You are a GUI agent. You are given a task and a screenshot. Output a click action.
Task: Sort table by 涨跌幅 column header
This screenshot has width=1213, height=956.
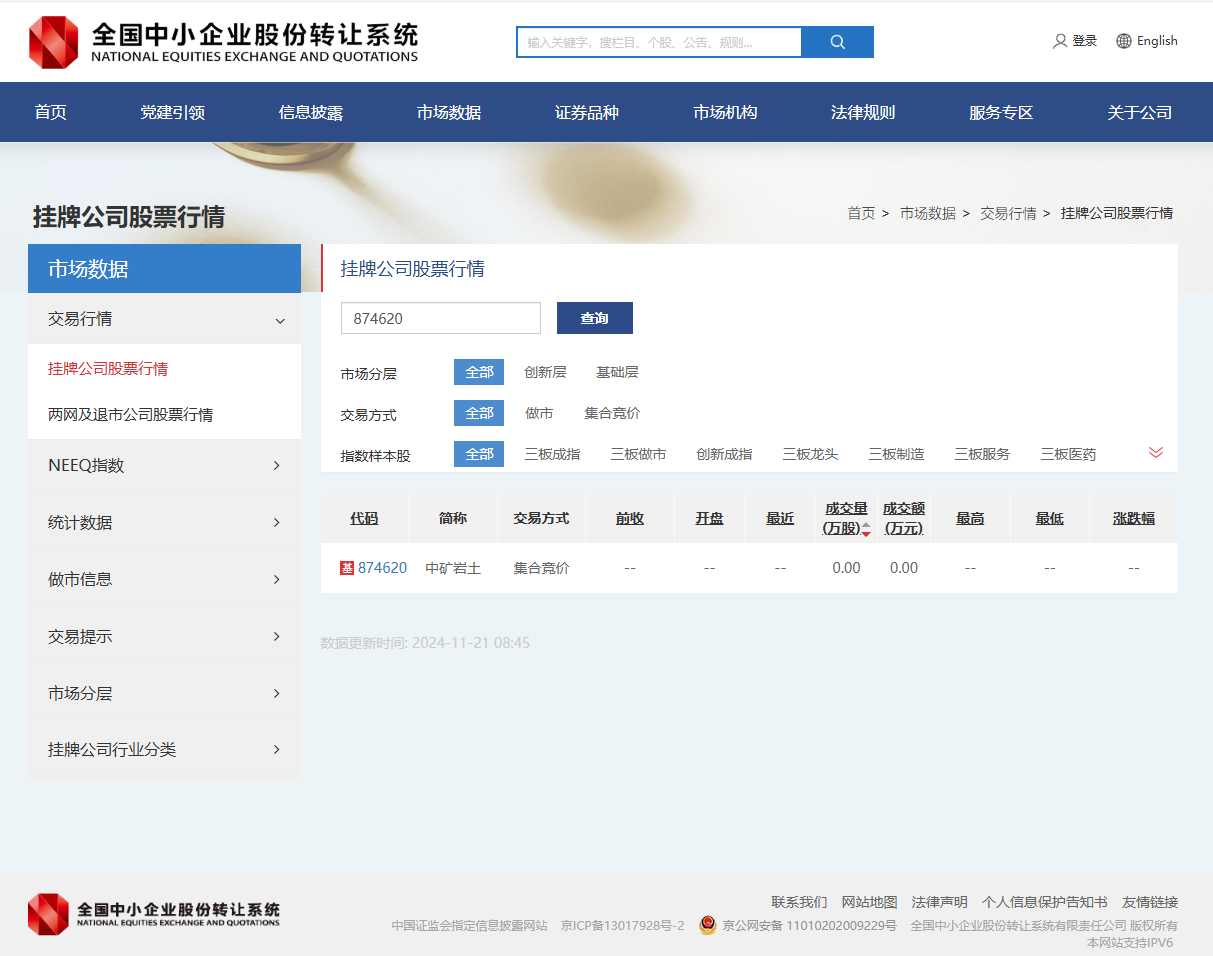coord(1134,518)
